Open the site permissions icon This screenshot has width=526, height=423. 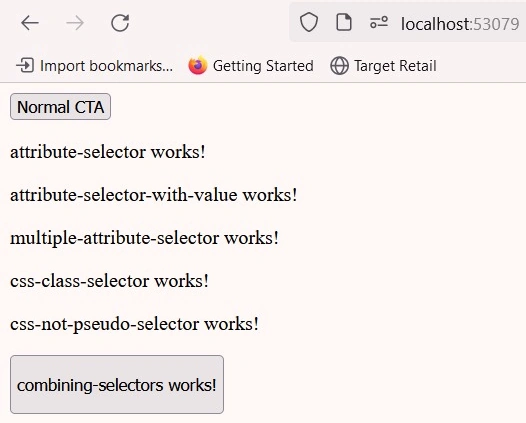tap(379, 23)
